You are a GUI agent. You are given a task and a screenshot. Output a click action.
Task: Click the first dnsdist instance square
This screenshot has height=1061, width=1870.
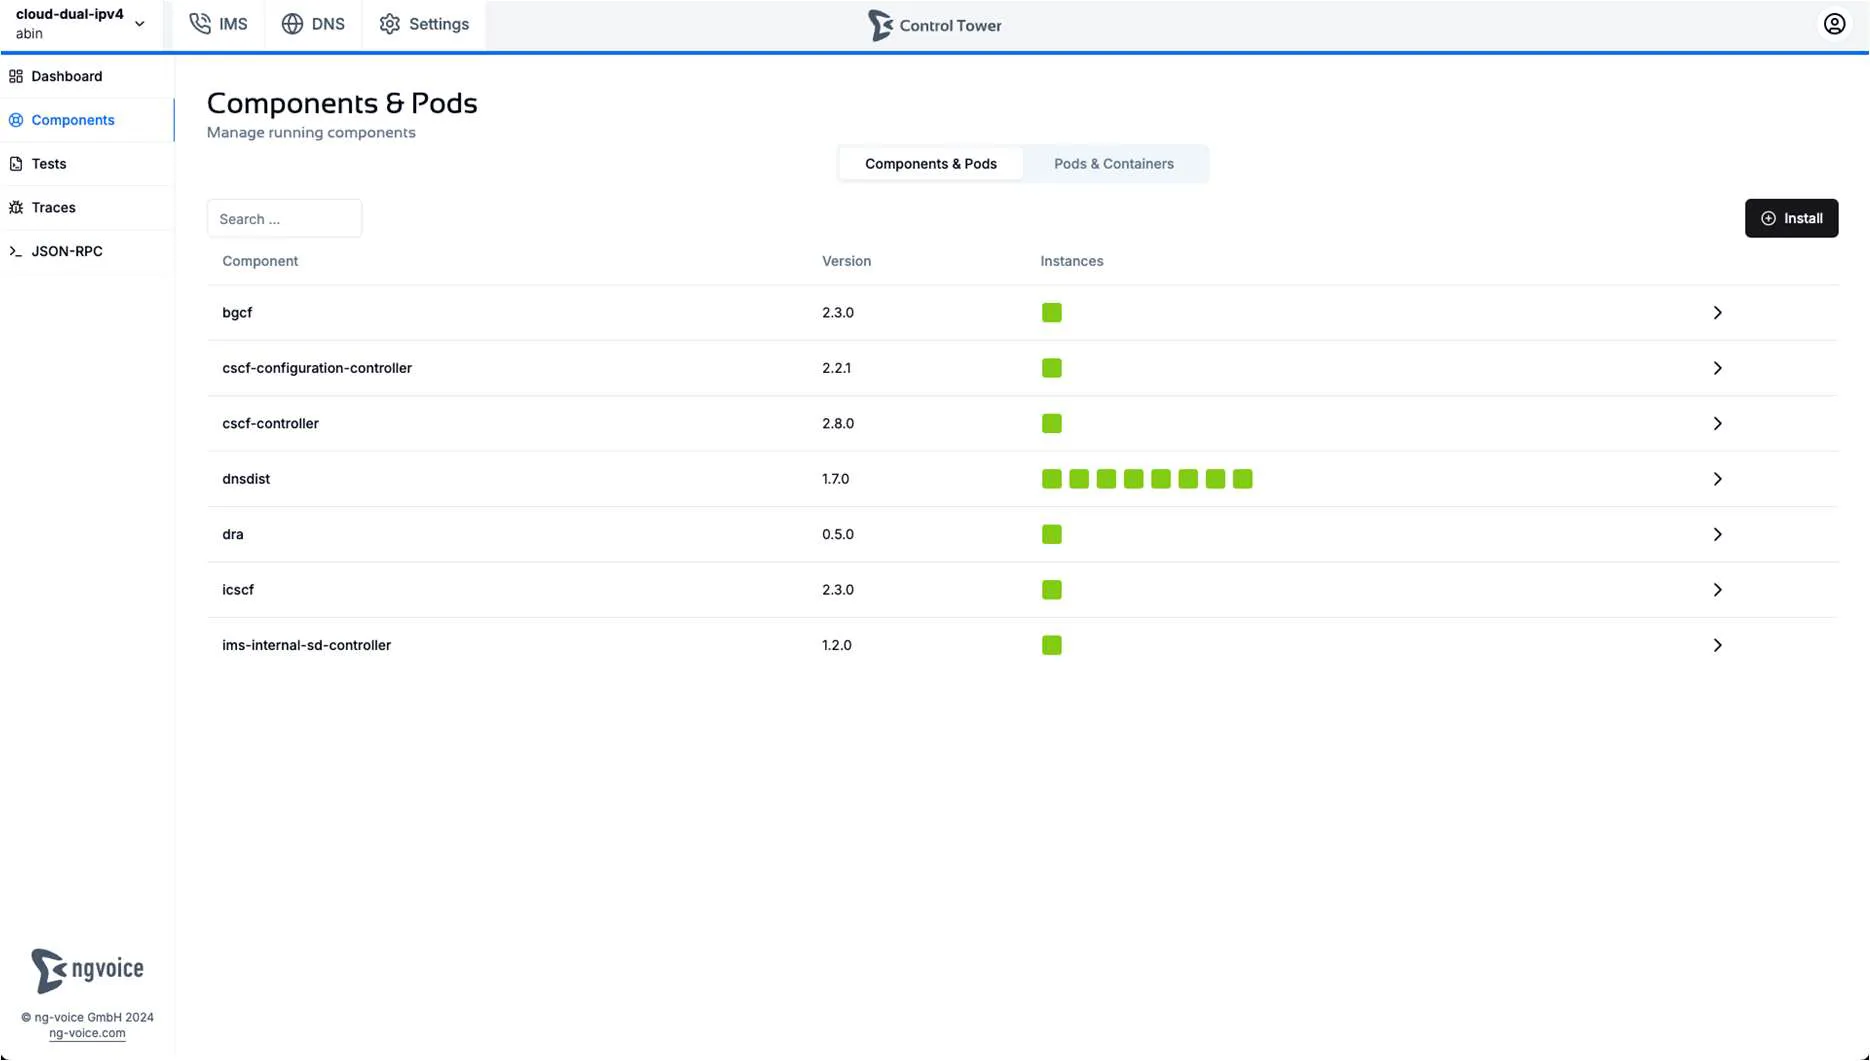pos(1051,479)
